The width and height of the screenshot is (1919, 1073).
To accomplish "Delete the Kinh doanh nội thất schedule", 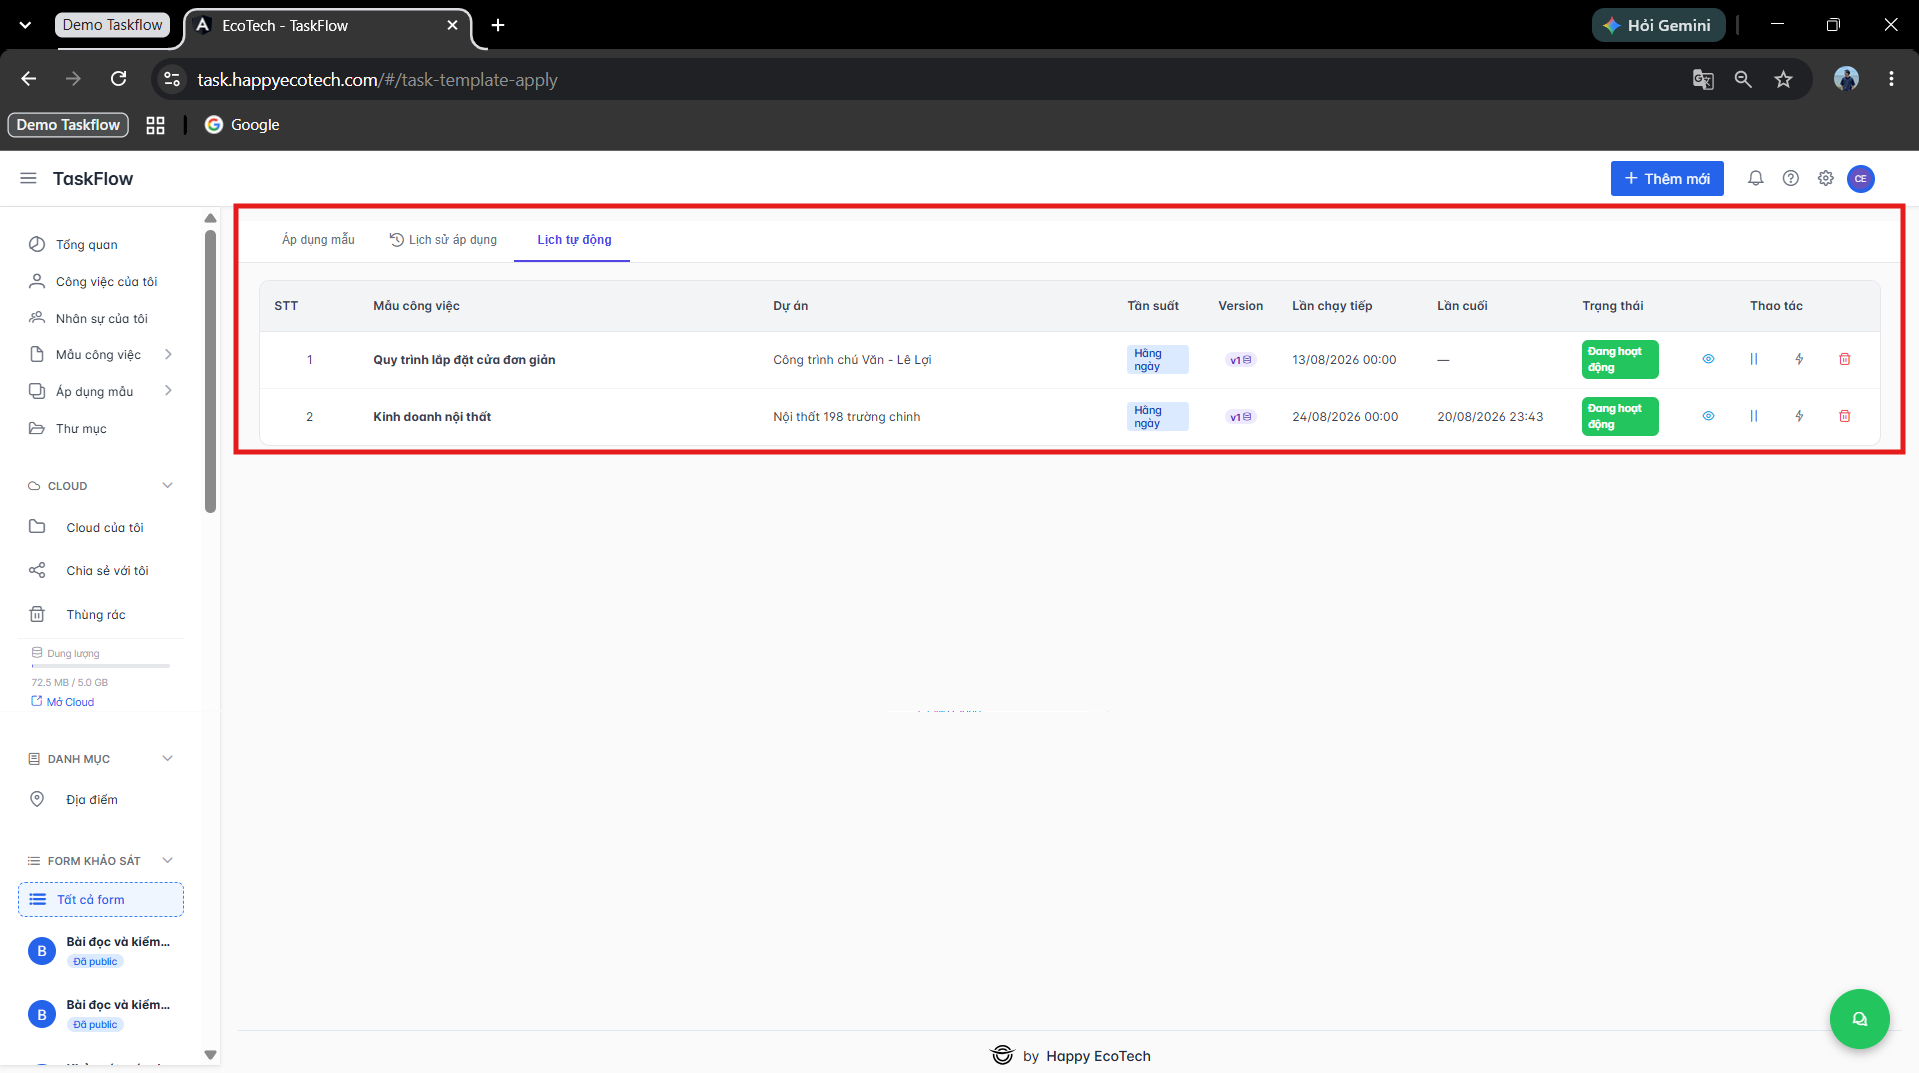I will [x=1844, y=416].
